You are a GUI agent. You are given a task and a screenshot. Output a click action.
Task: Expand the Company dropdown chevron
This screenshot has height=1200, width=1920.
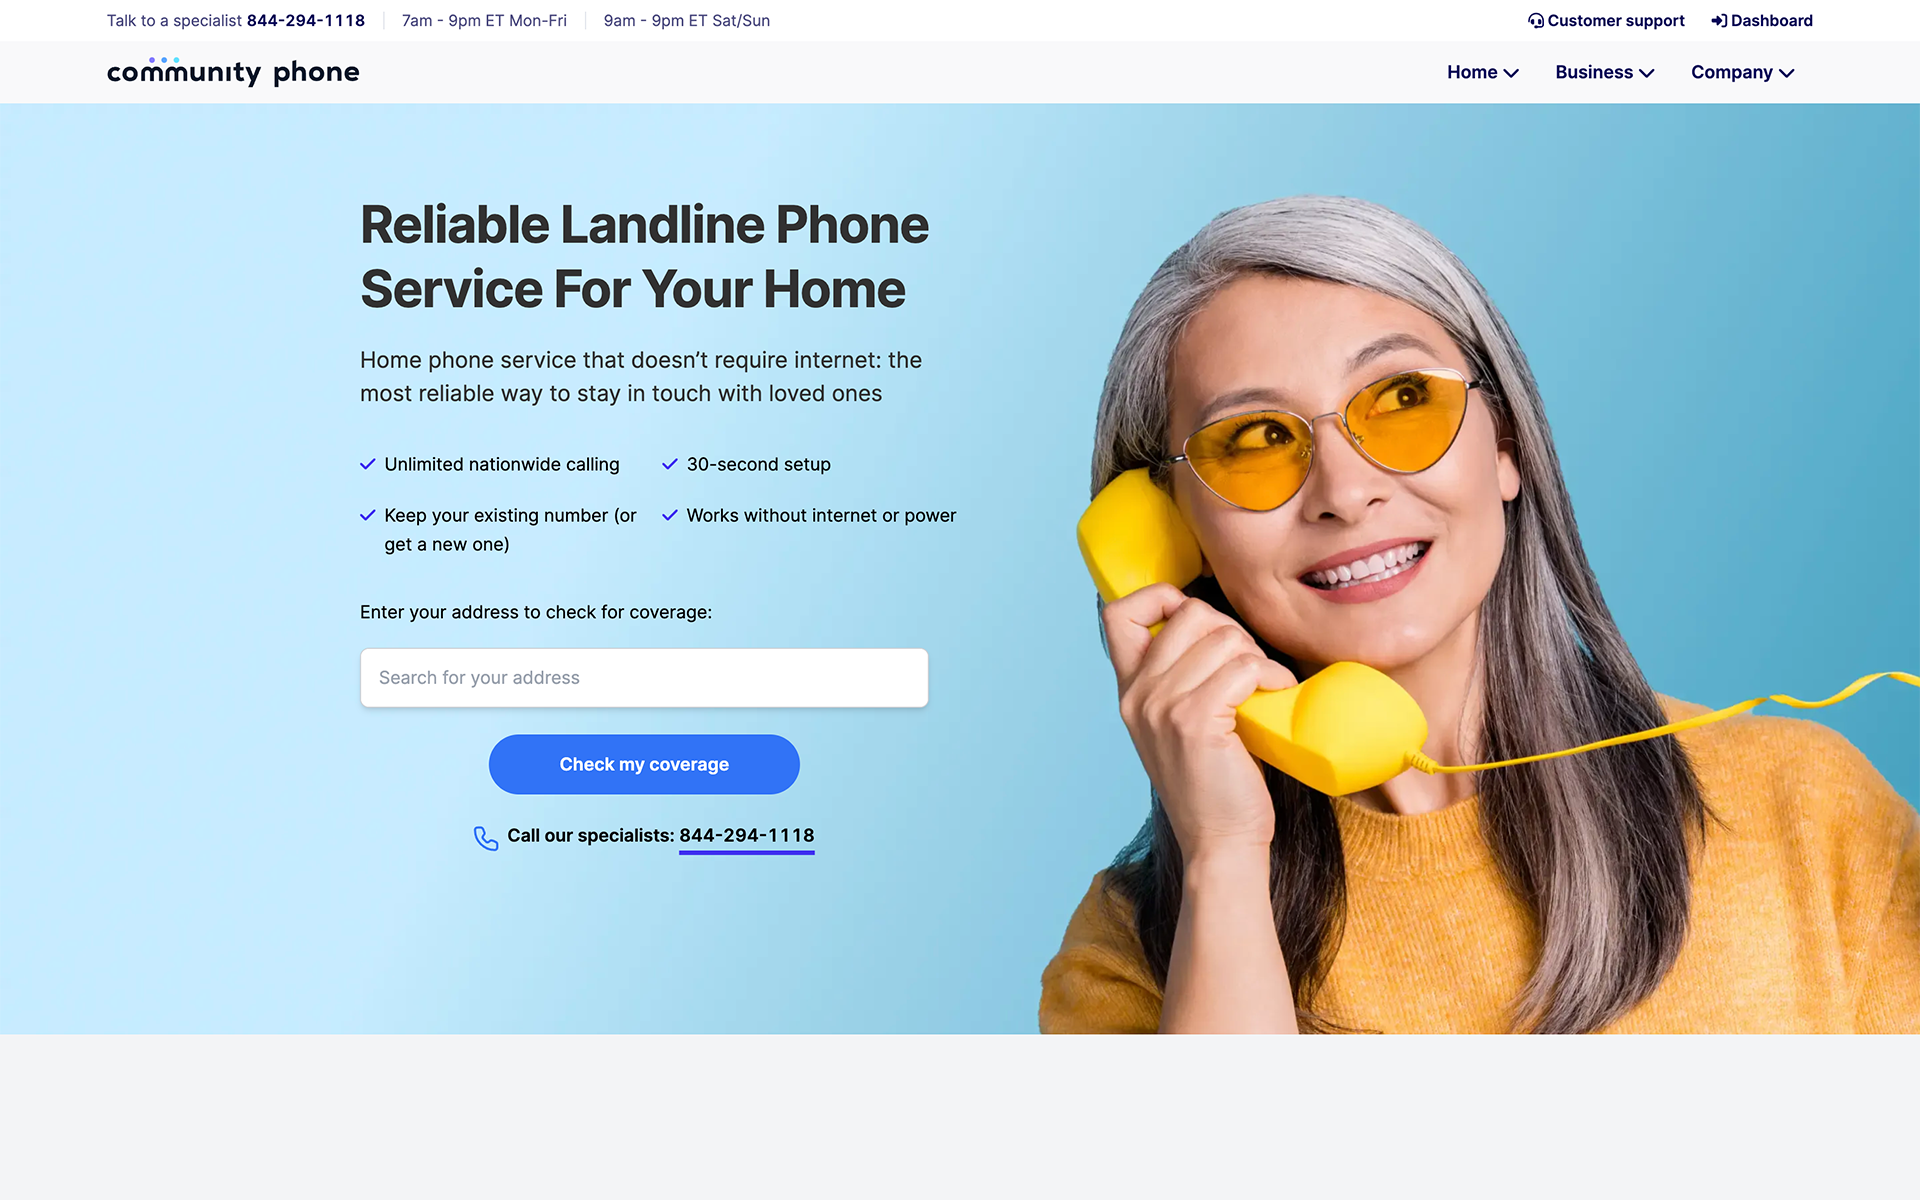[1787, 73]
